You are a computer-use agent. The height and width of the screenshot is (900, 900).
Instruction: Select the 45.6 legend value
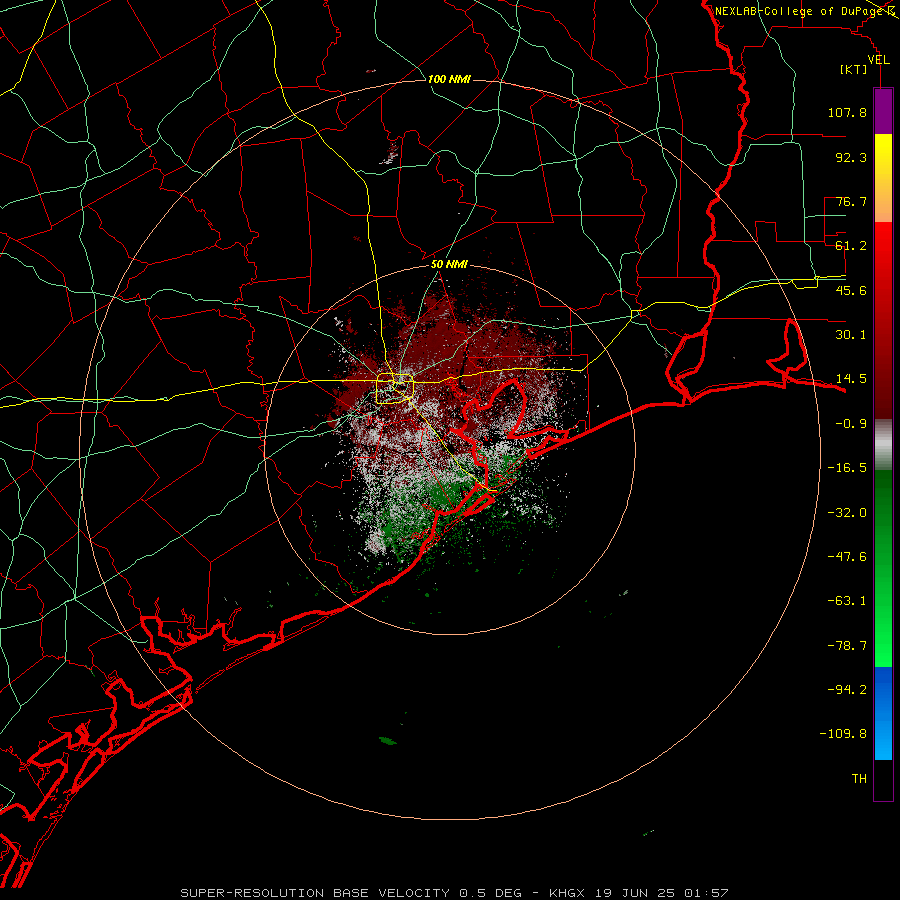(851, 290)
